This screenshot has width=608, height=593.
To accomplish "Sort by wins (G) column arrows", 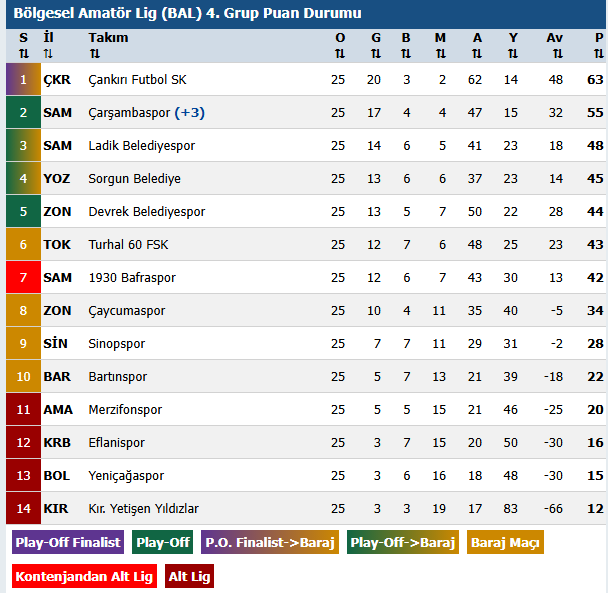I will coord(375,54).
